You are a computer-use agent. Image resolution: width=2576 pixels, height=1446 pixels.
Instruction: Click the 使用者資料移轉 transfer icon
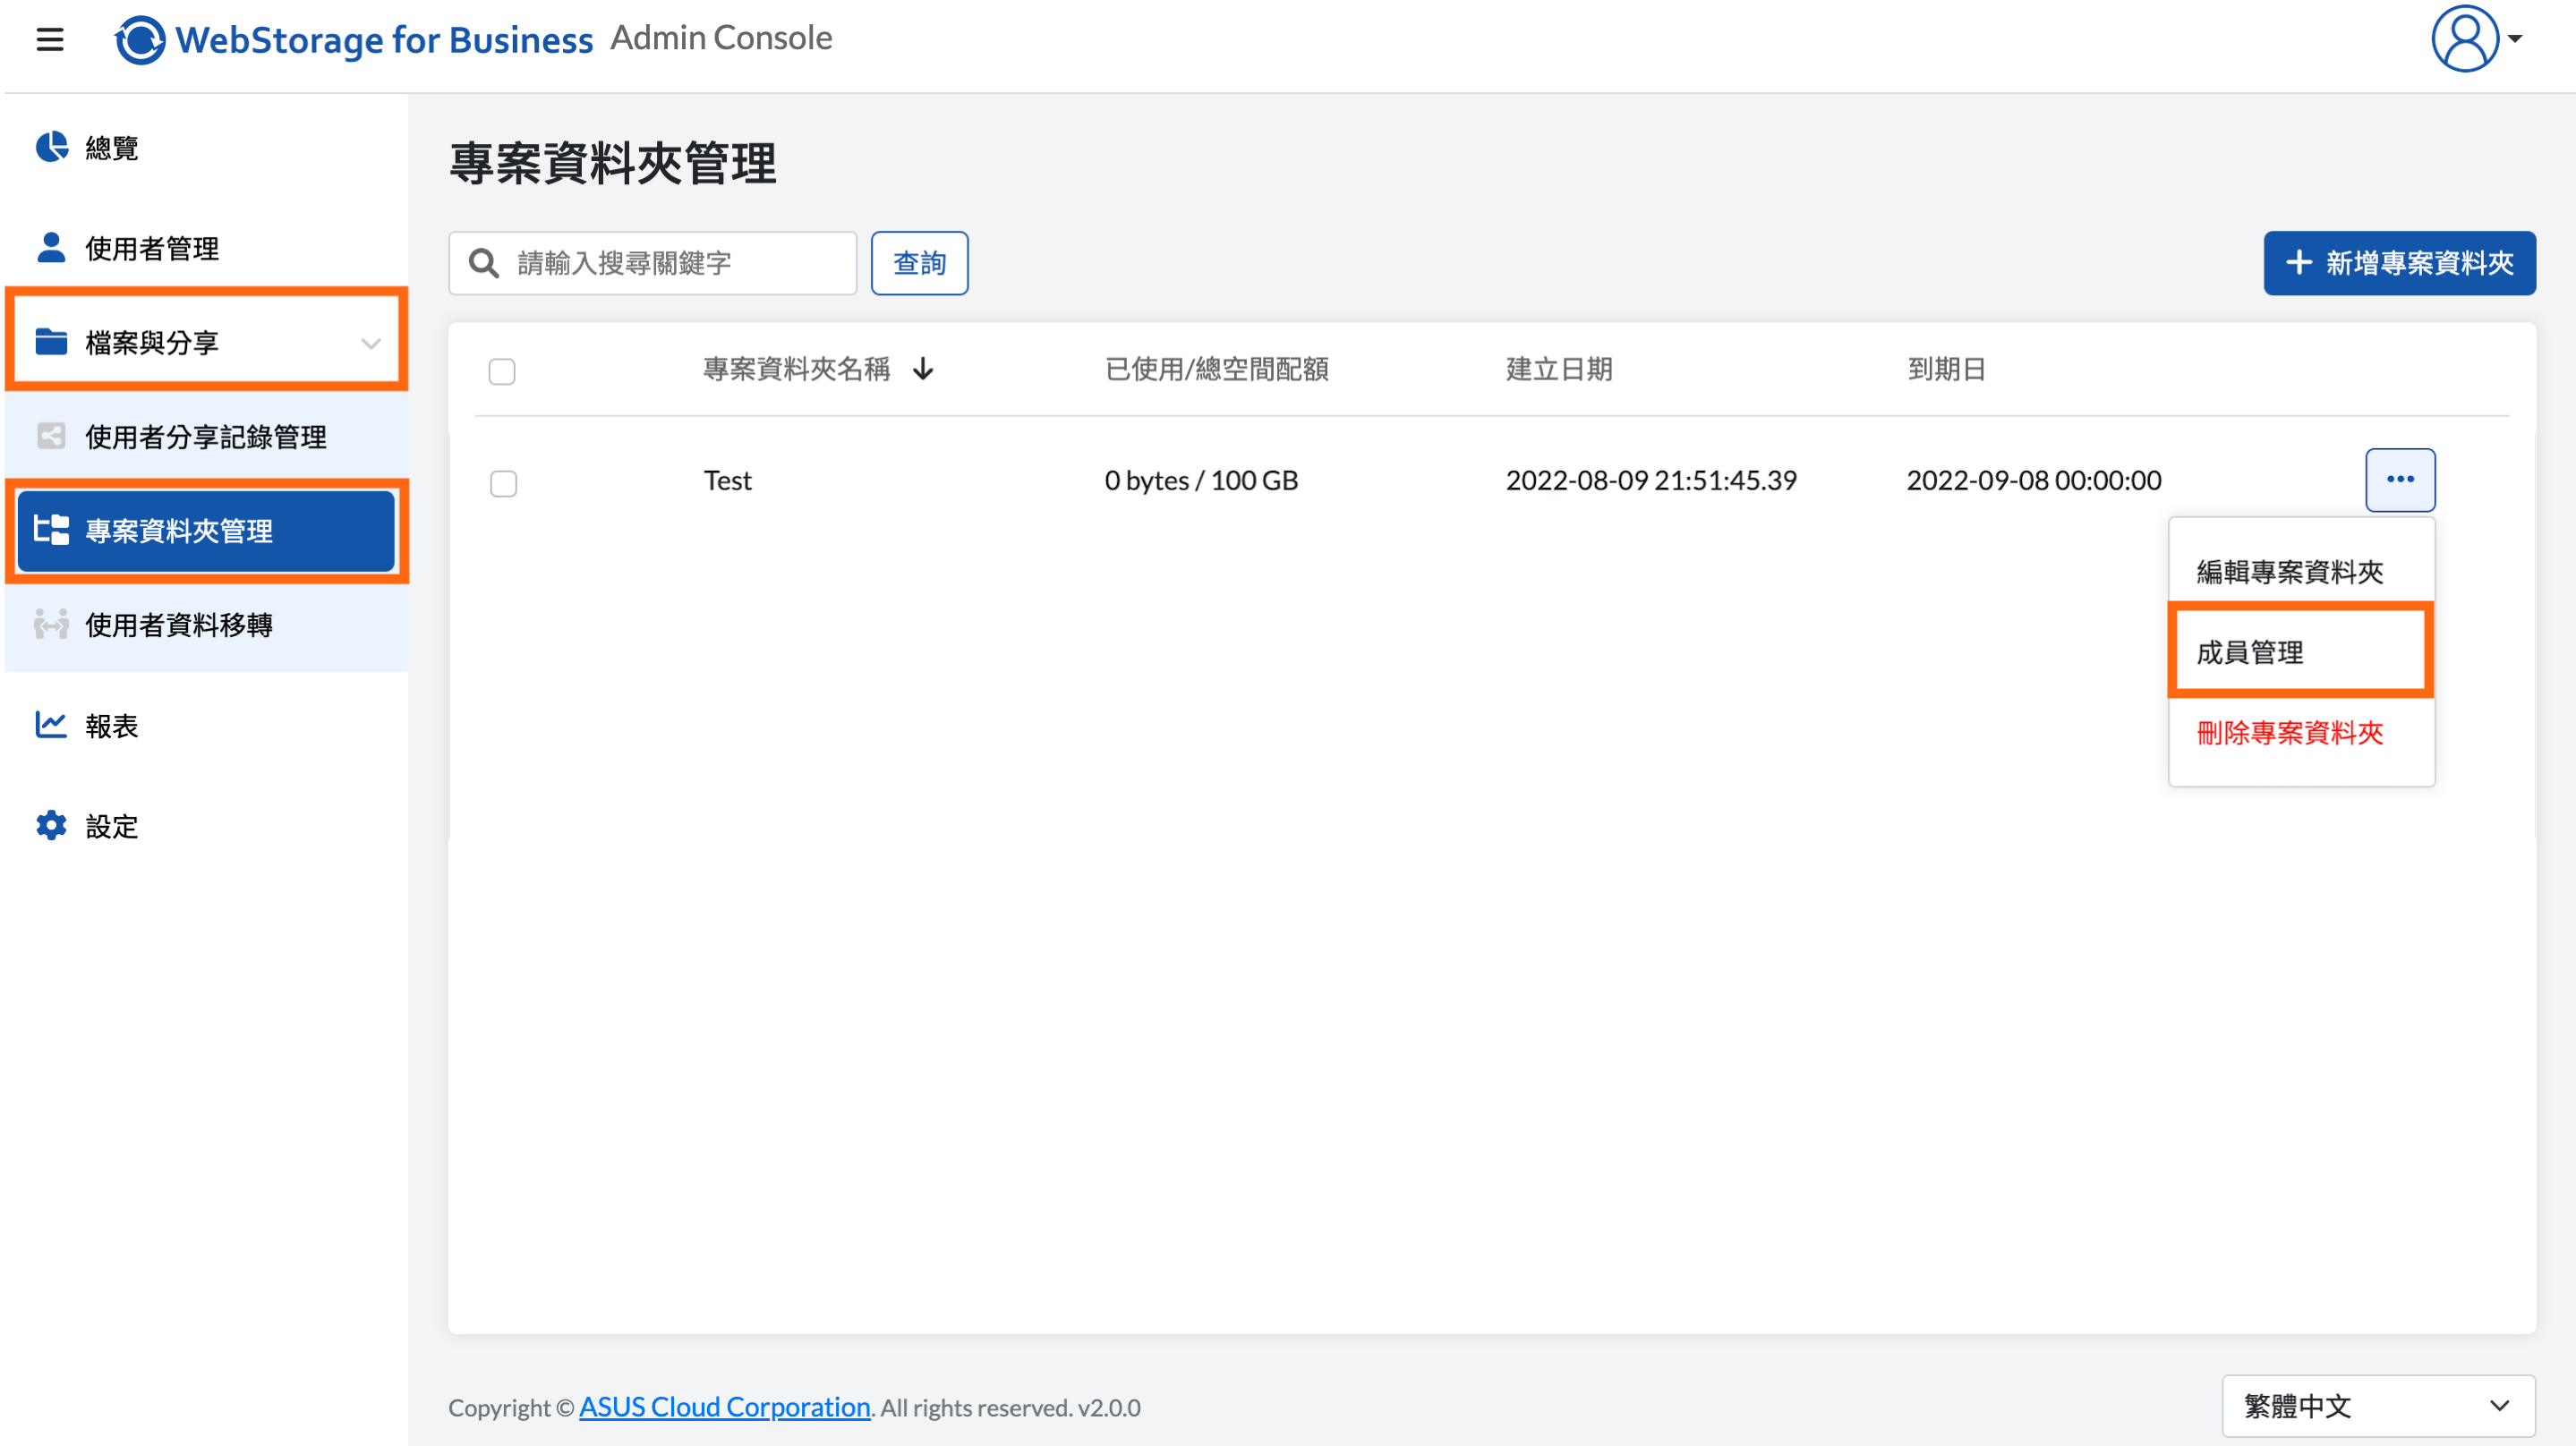point(51,624)
